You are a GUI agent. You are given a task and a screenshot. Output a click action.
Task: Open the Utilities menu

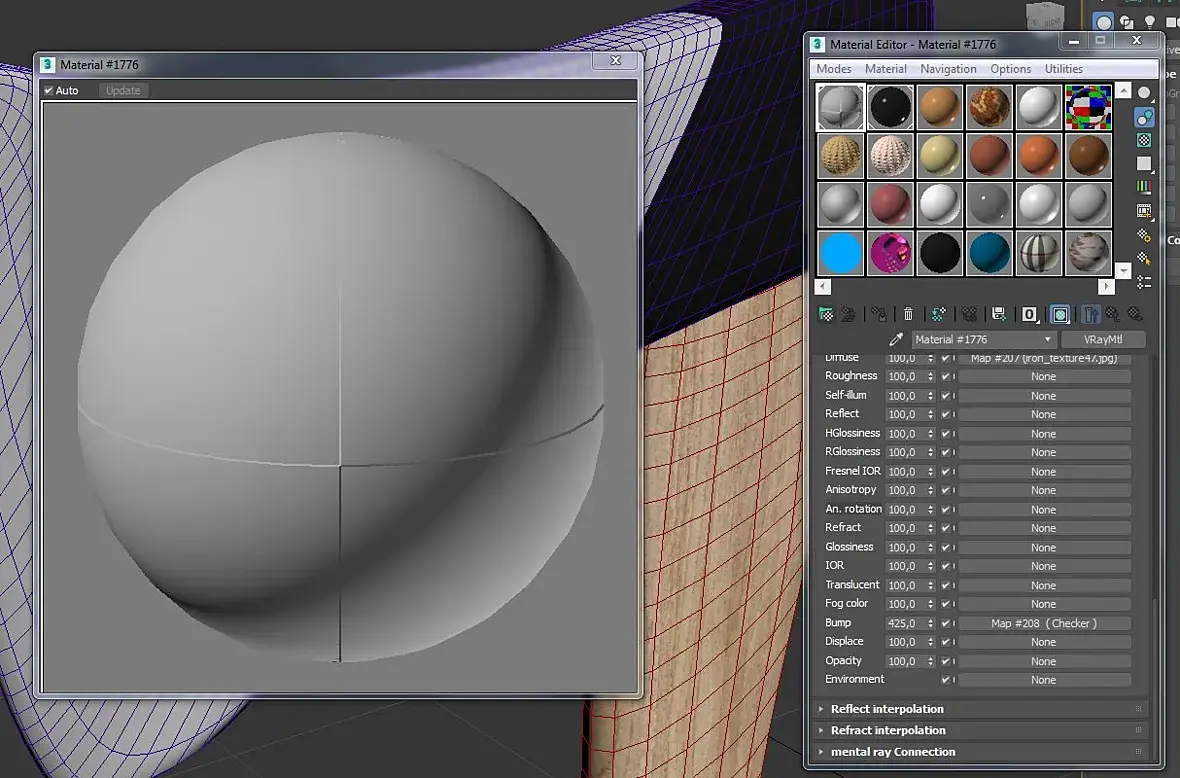coord(1063,69)
